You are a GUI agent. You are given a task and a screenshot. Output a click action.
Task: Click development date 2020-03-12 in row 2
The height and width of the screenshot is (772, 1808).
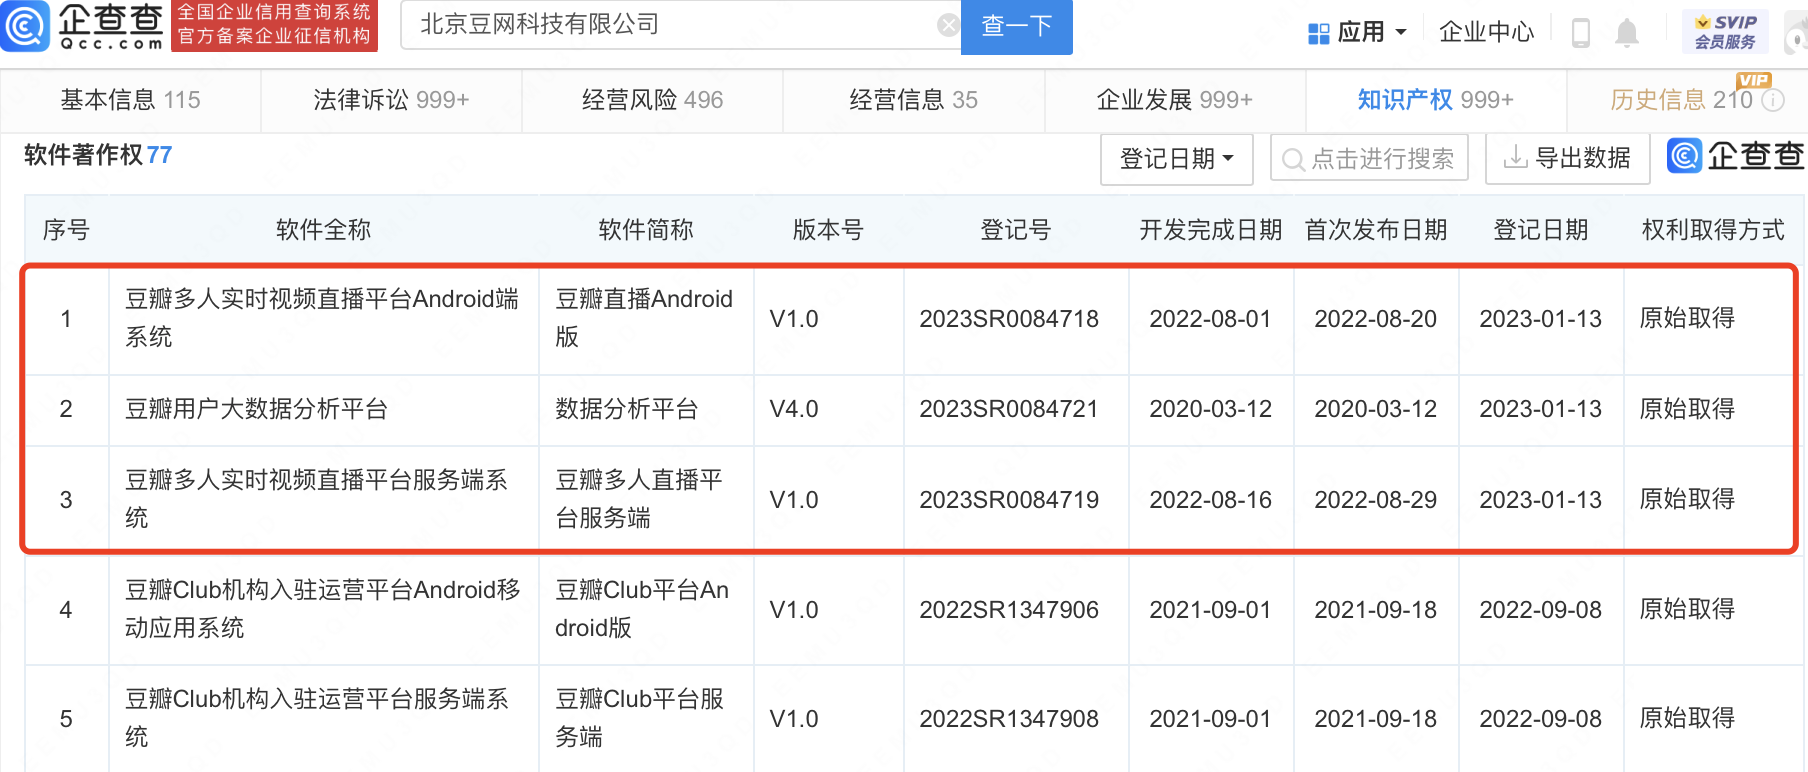[x=1210, y=409]
